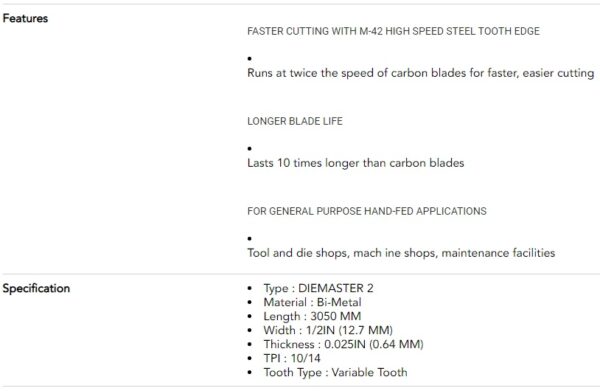Image resolution: width=600 pixels, height=391 pixels.
Task: Click the Features section heading
Action: point(25,18)
